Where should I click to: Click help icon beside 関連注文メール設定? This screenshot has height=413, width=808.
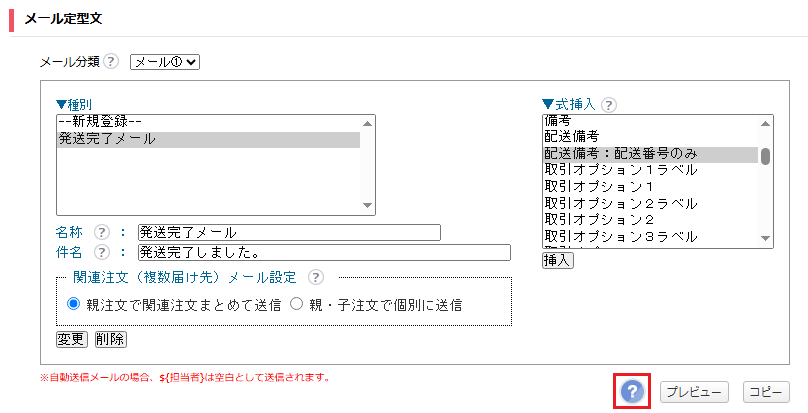tap(315, 277)
